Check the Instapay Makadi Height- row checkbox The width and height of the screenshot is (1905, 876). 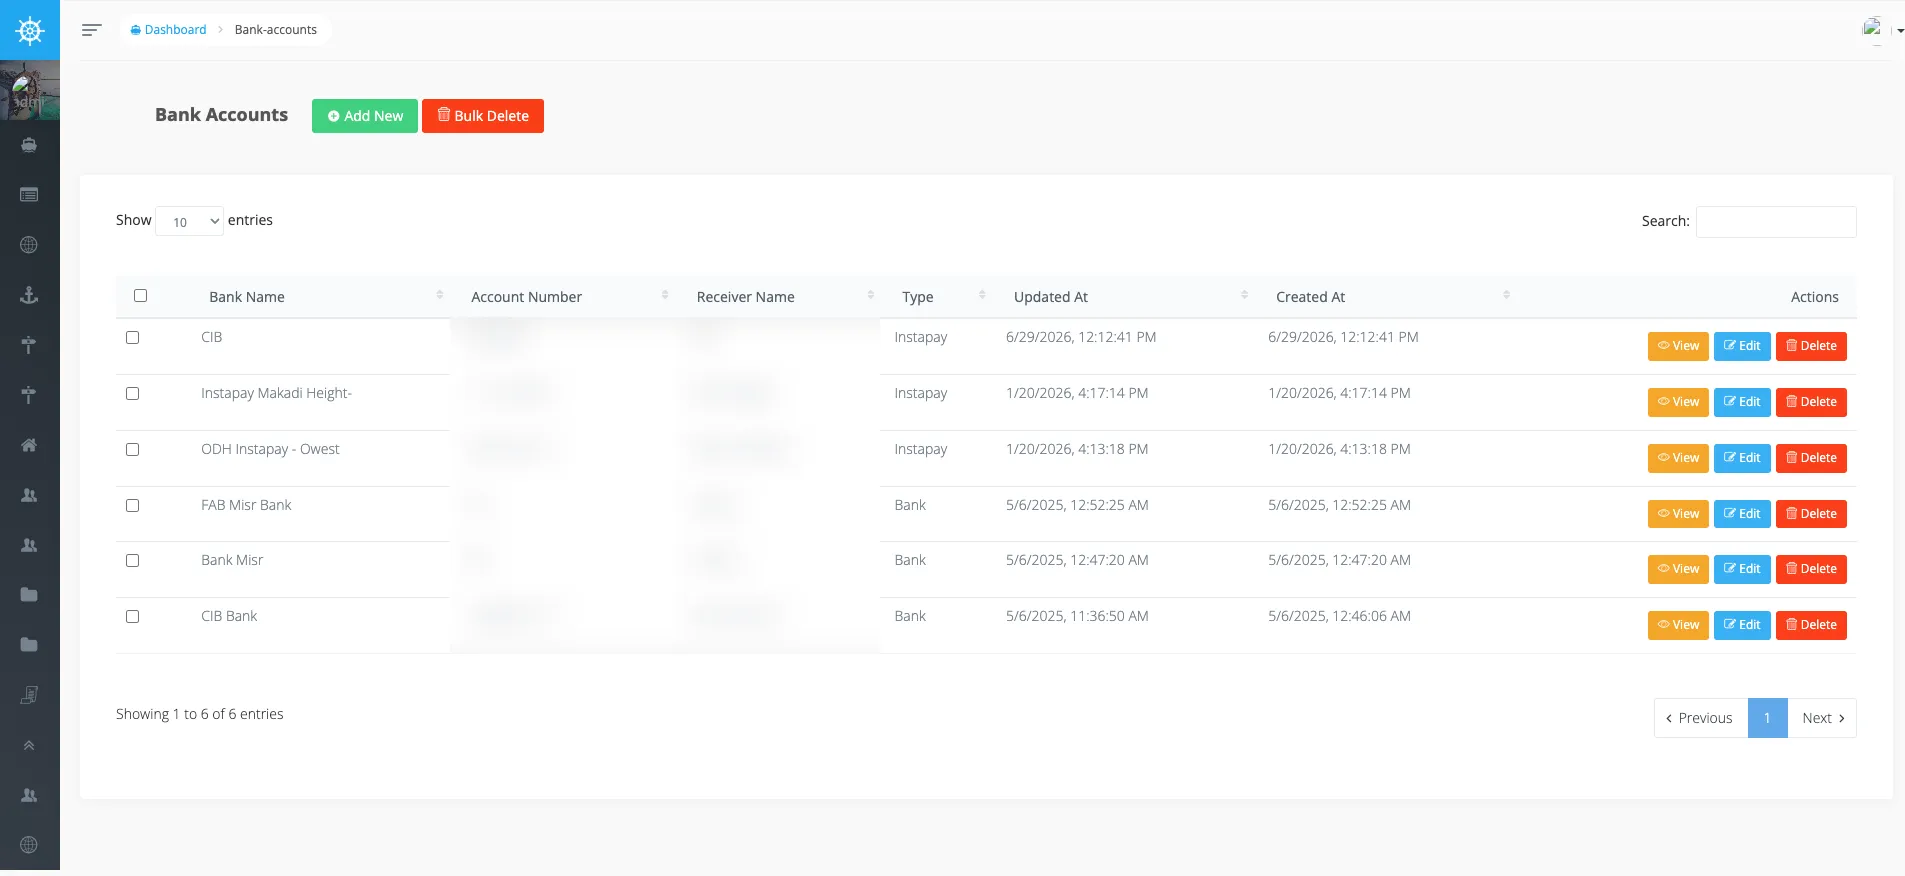coord(132,394)
